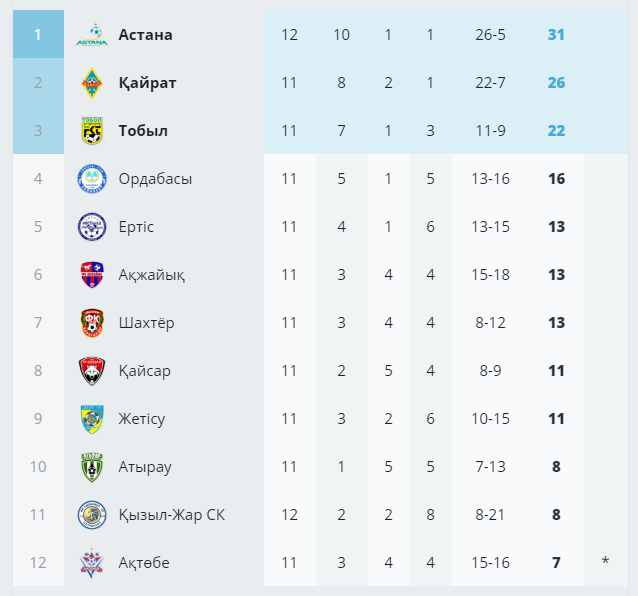Click the Жетісу club logo

pyautogui.click(x=92, y=419)
